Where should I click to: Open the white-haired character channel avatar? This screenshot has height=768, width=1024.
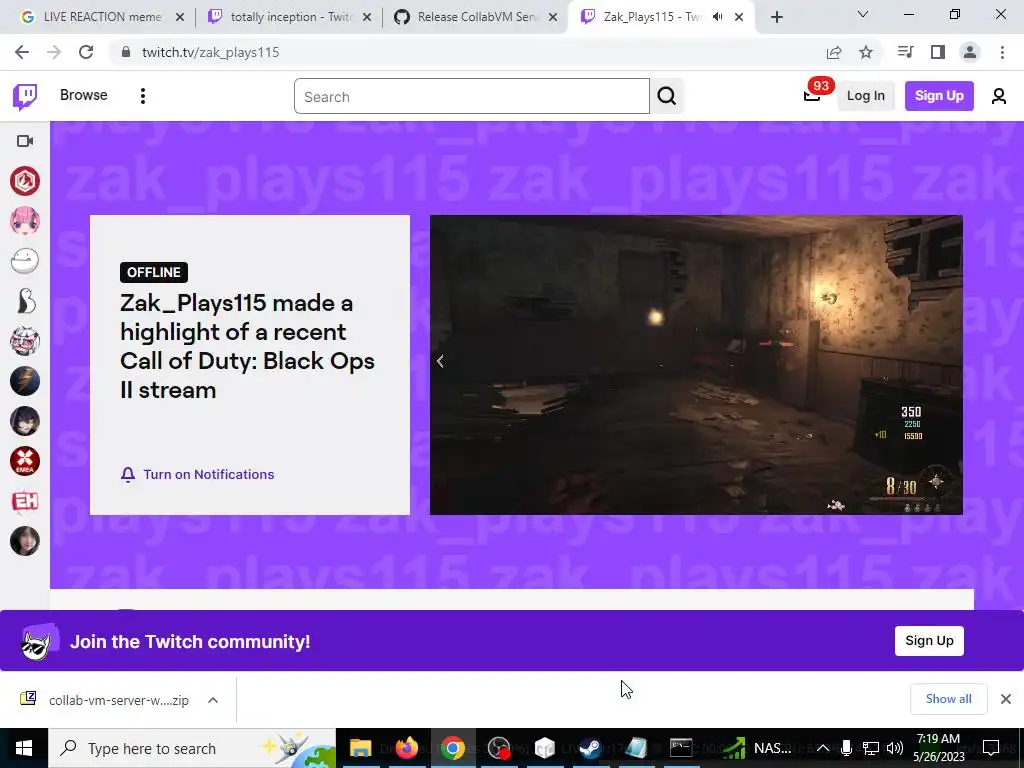click(25, 341)
